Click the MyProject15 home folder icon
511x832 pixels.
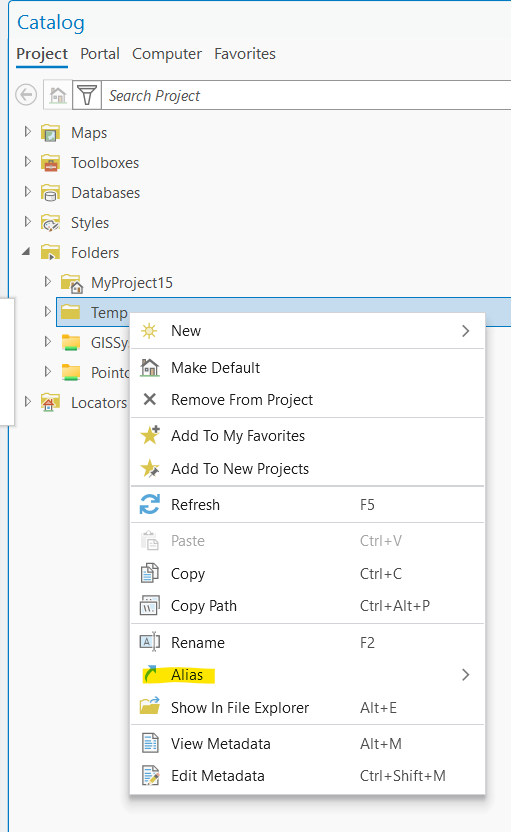pos(71,283)
